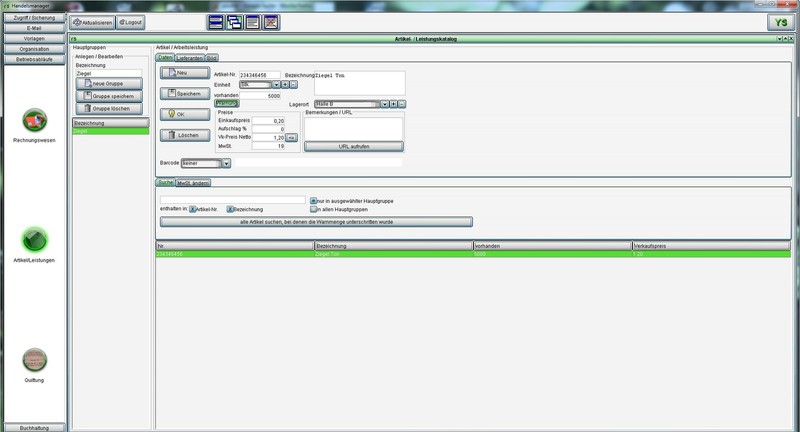This screenshot has height=432, width=800.
Task: Remove Lagerort with minus button
Action: (402, 104)
